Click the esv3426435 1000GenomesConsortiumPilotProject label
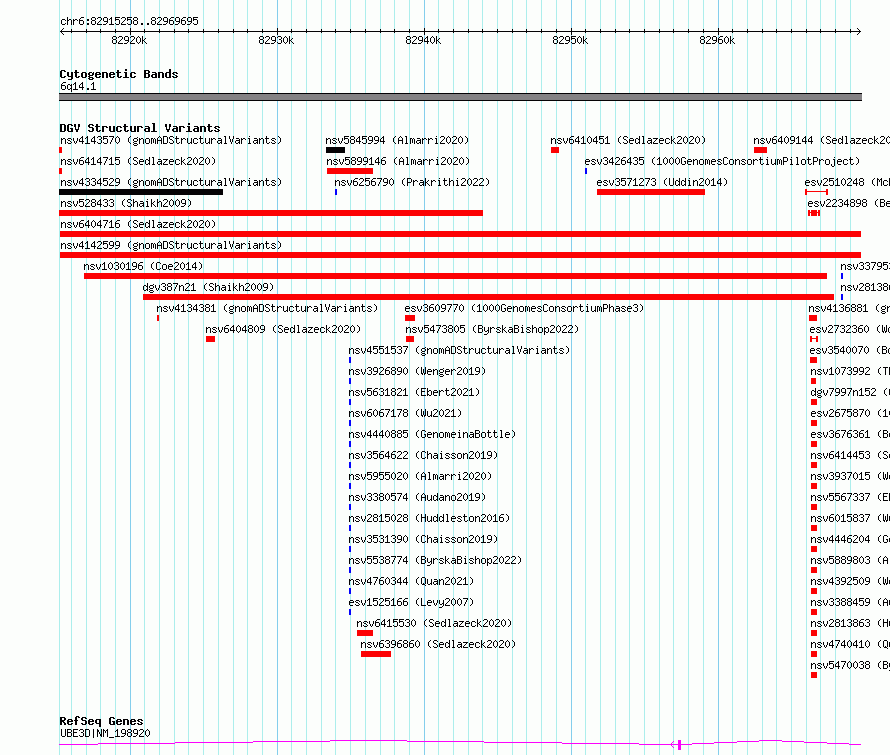890x755 pixels. 723,161
